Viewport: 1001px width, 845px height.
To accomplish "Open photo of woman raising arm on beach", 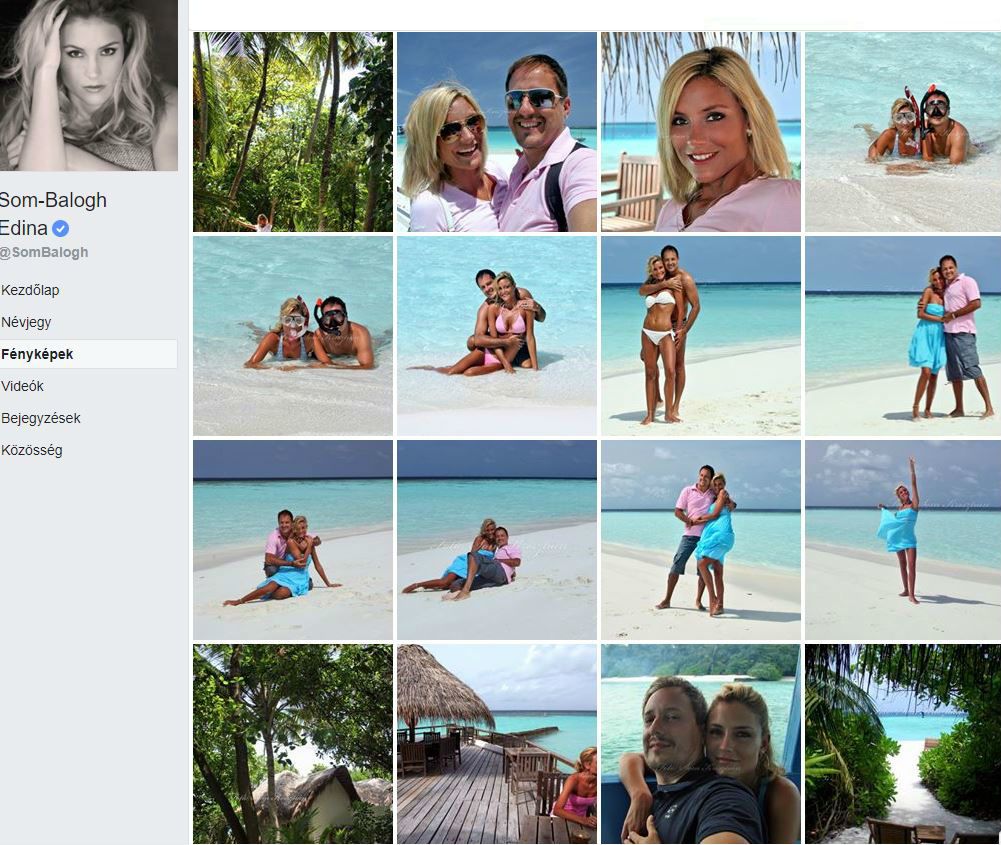I will [903, 540].
